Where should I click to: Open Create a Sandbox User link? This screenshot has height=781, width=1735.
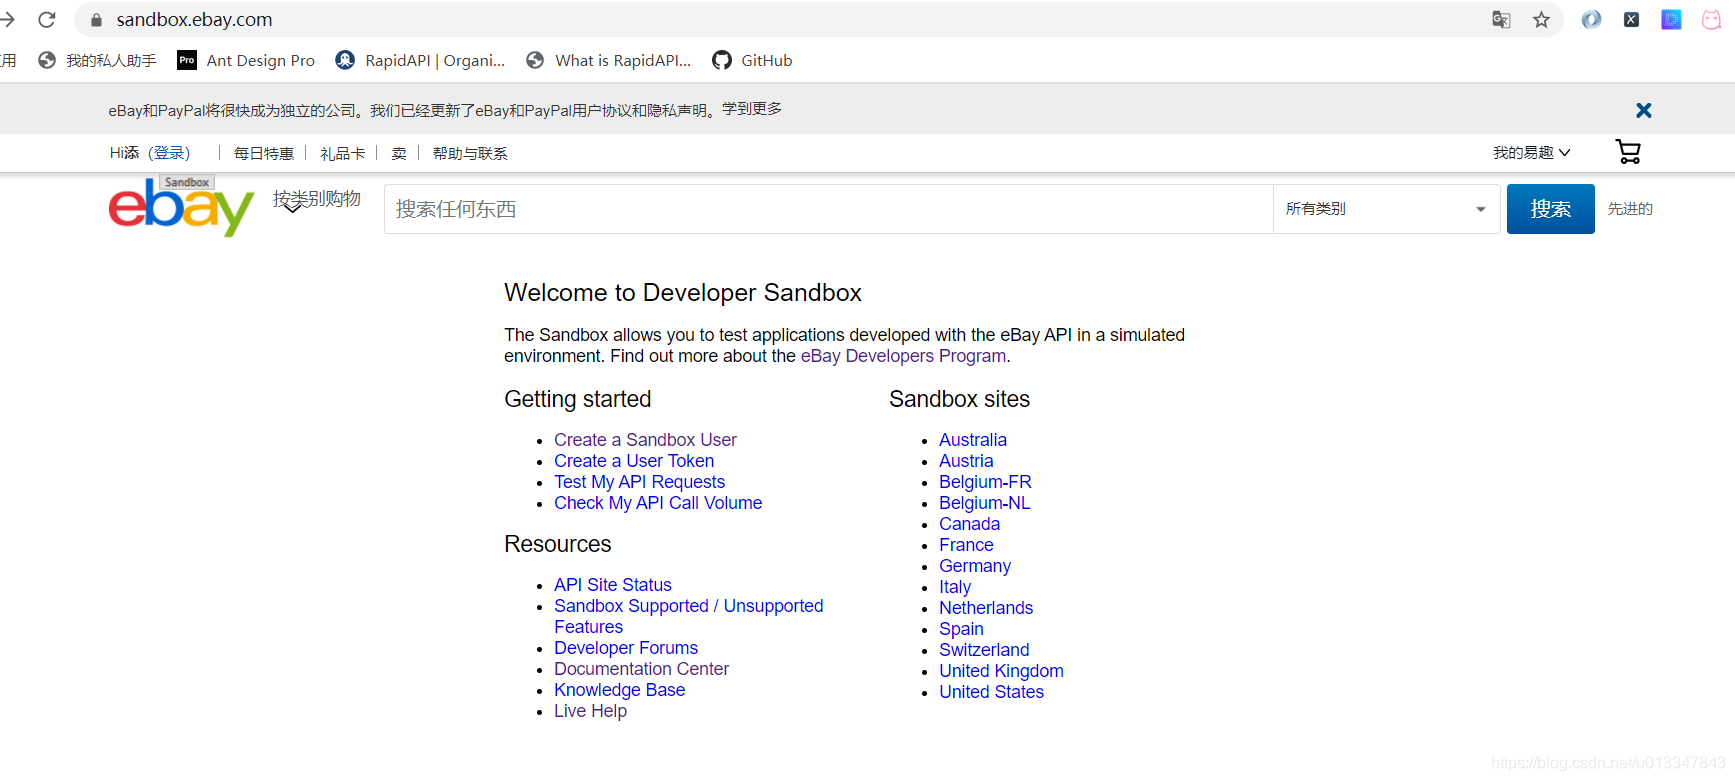(645, 440)
